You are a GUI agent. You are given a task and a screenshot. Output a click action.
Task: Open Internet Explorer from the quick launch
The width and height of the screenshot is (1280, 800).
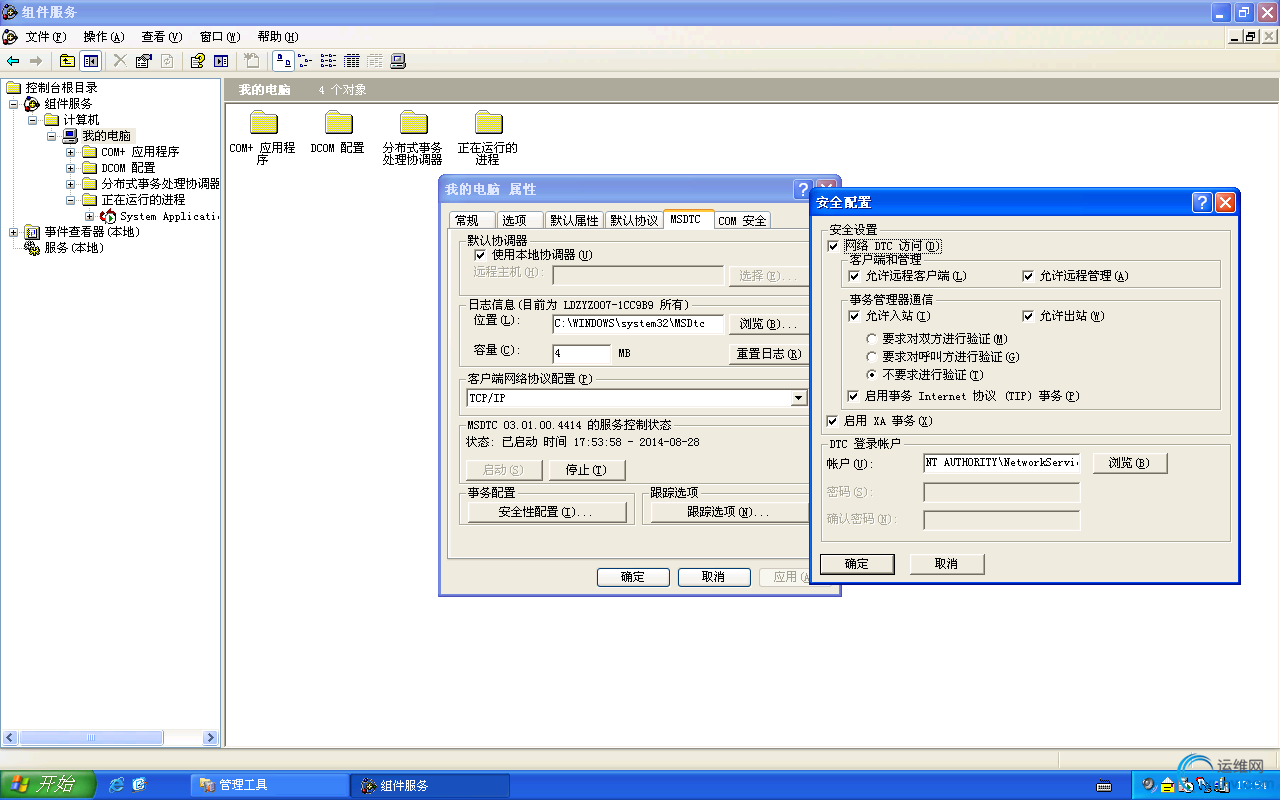pyautogui.click(x=117, y=785)
